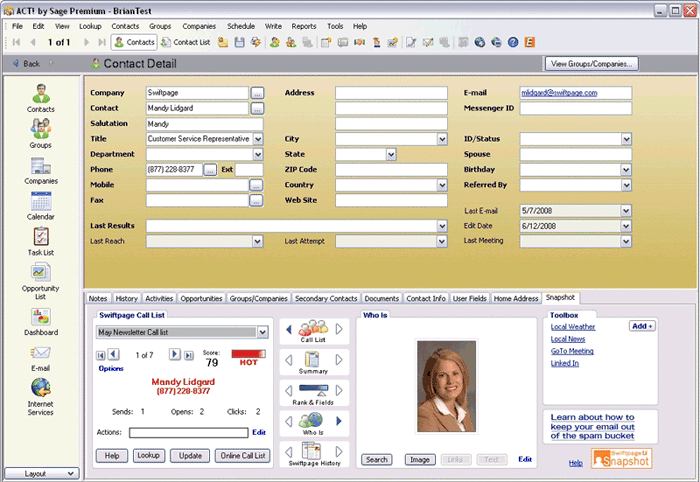
Task: Open Companies from the sidebar
Action: point(41,170)
